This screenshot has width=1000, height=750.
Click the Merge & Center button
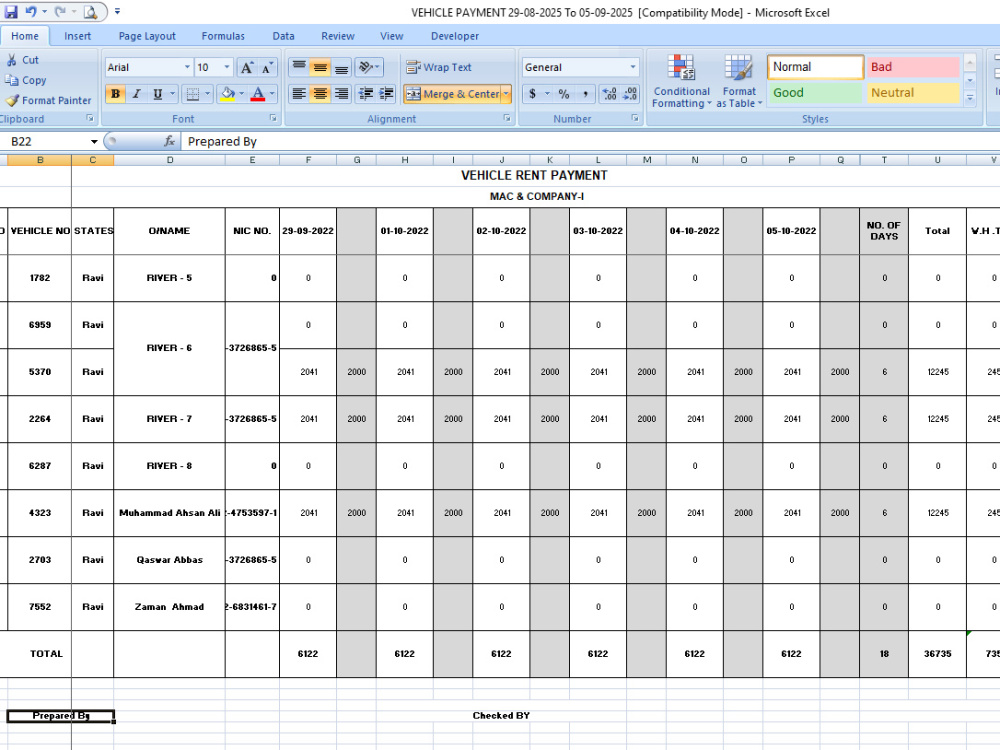pos(452,94)
